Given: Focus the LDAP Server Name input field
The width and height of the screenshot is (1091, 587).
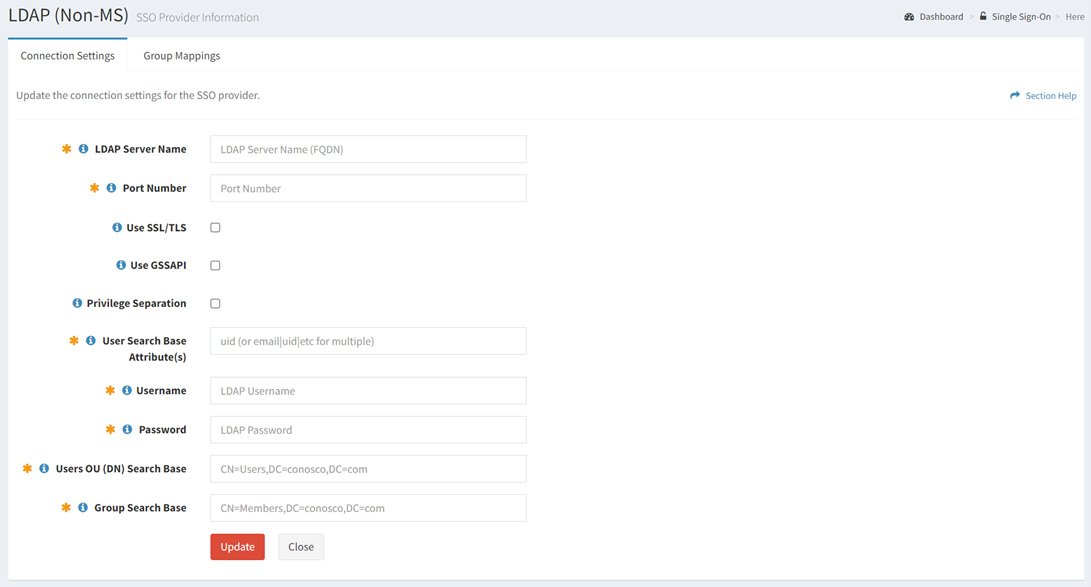Looking at the screenshot, I should pyautogui.click(x=367, y=148).
